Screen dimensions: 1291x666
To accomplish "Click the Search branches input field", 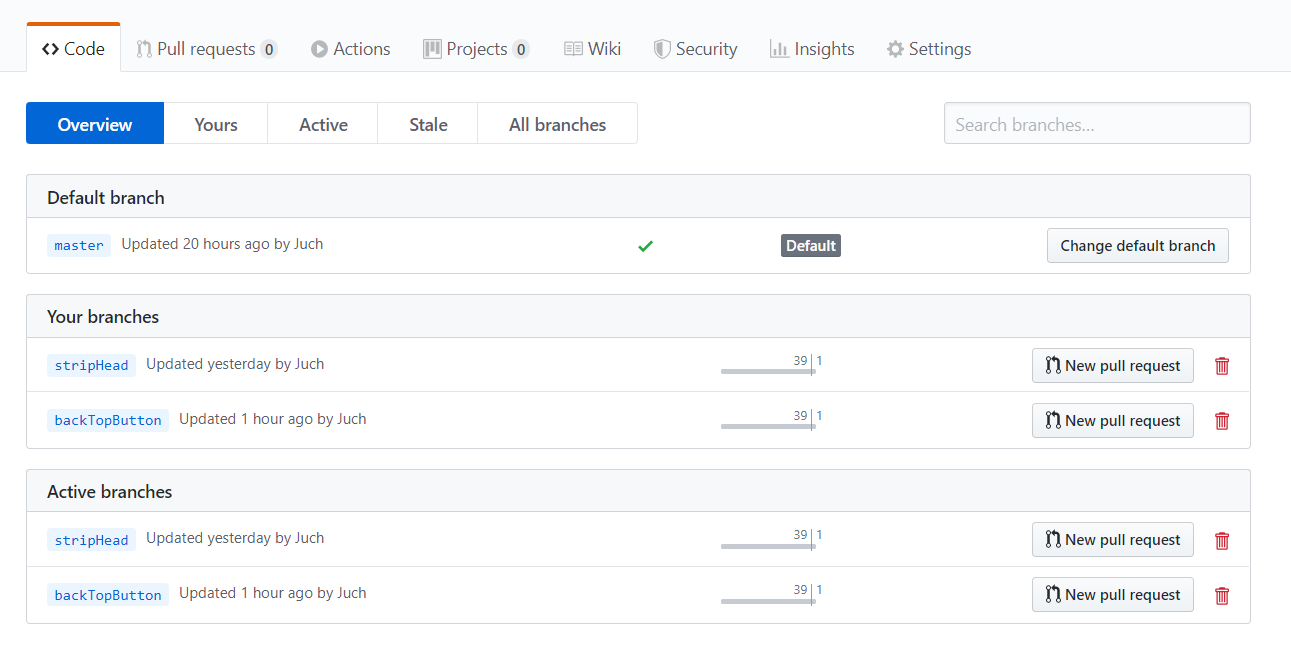I will [x=1096, y=125].
